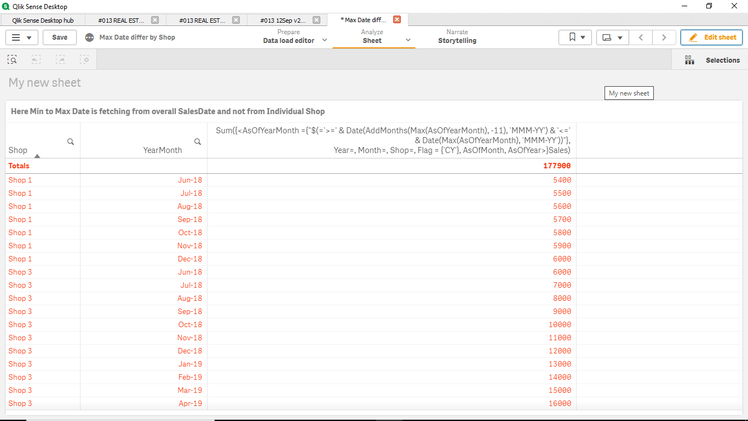
Task: Select Nov-18 for Shop 1
Action: tap(189, 246)
